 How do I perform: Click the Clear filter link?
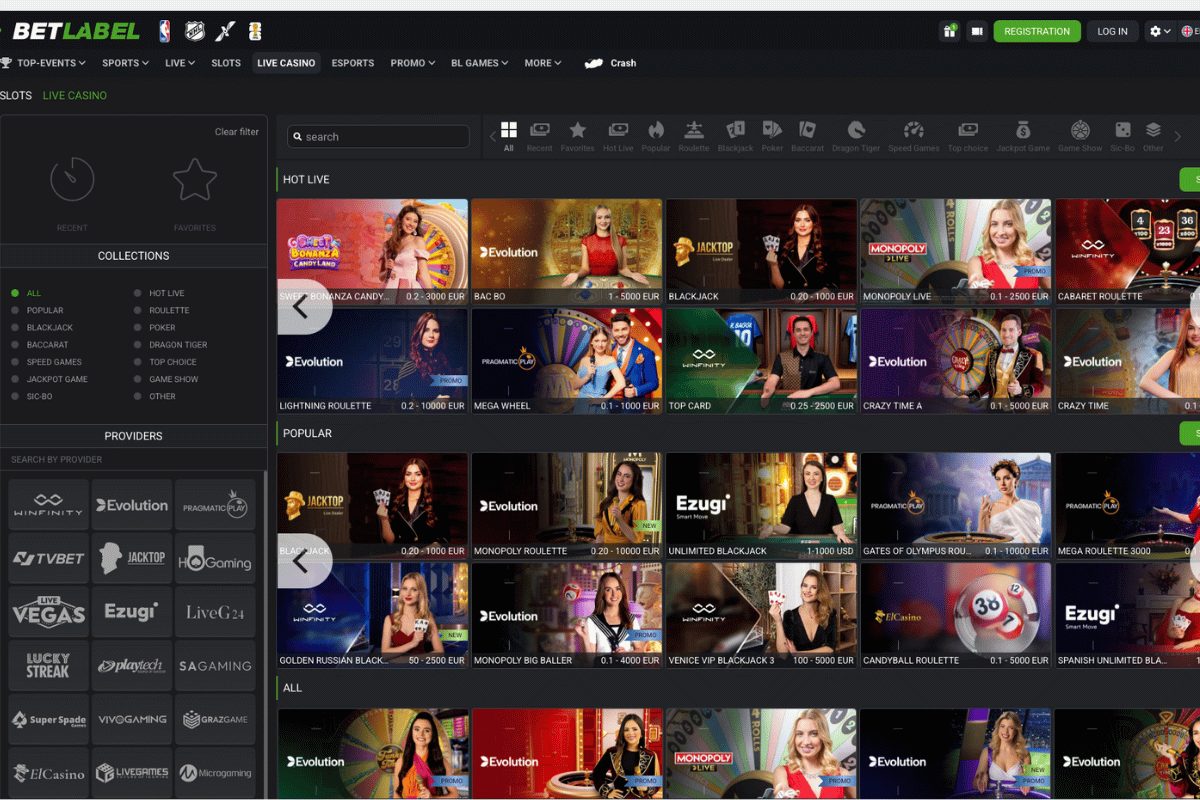pyautogui.click(x=237, y=132)
